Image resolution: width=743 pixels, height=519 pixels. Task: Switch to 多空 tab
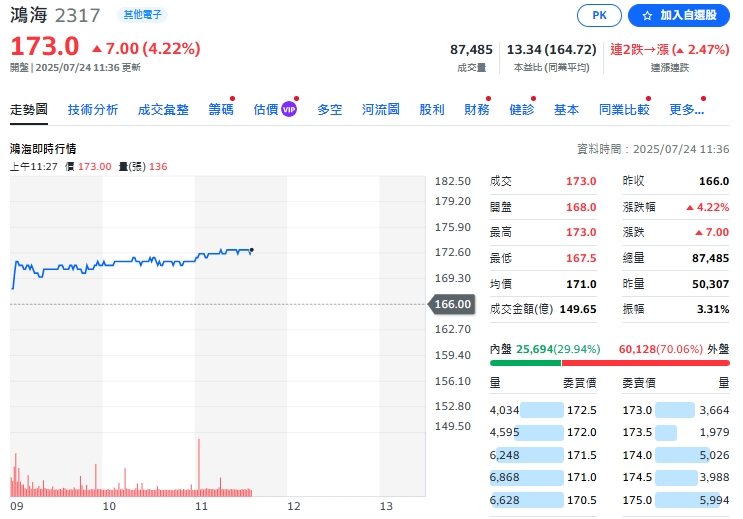330,109
